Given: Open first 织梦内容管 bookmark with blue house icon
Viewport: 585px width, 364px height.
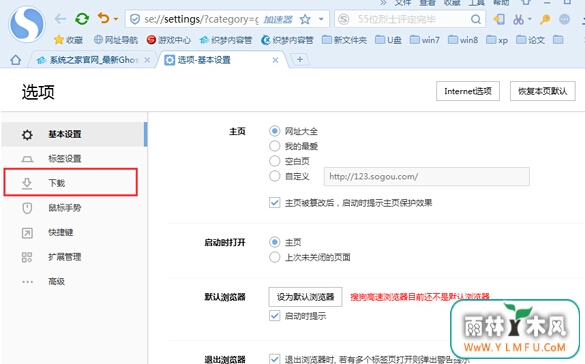Looking at the screenshot, I should coord(226,40).
